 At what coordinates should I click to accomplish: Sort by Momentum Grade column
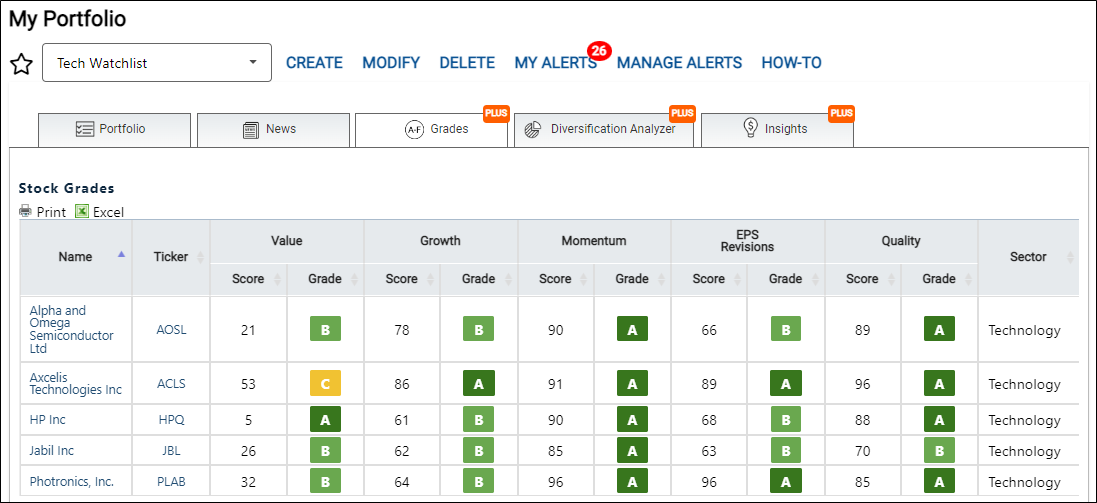[x=632, y=278]
